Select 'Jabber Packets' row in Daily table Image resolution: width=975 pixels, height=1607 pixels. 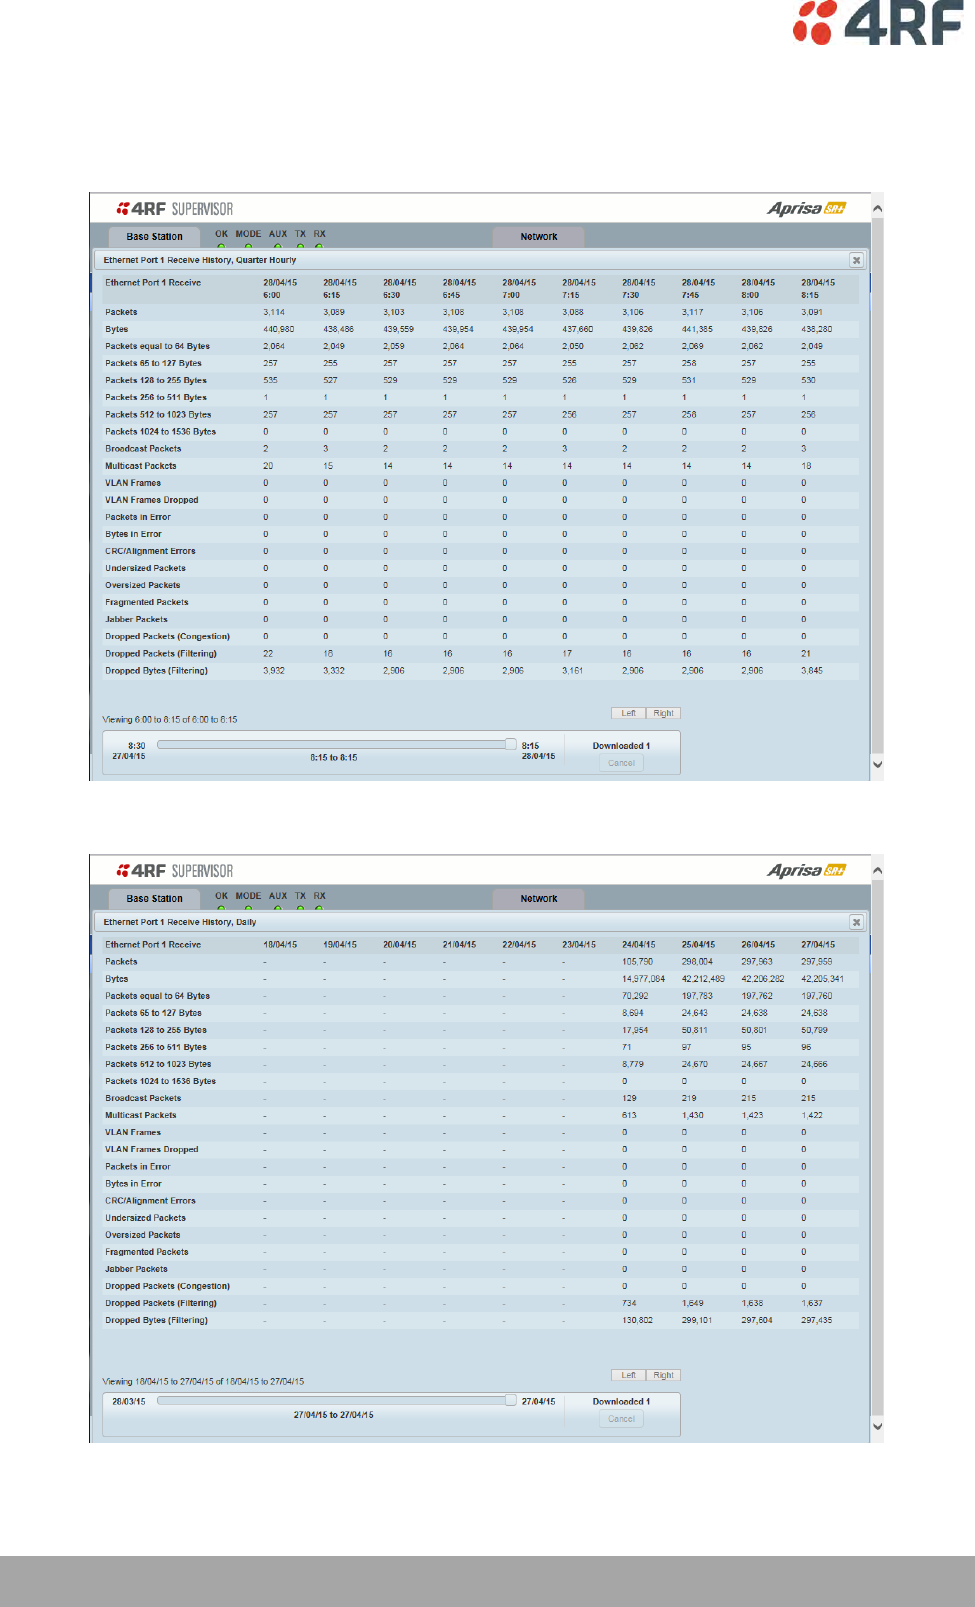click(481, 1269)
